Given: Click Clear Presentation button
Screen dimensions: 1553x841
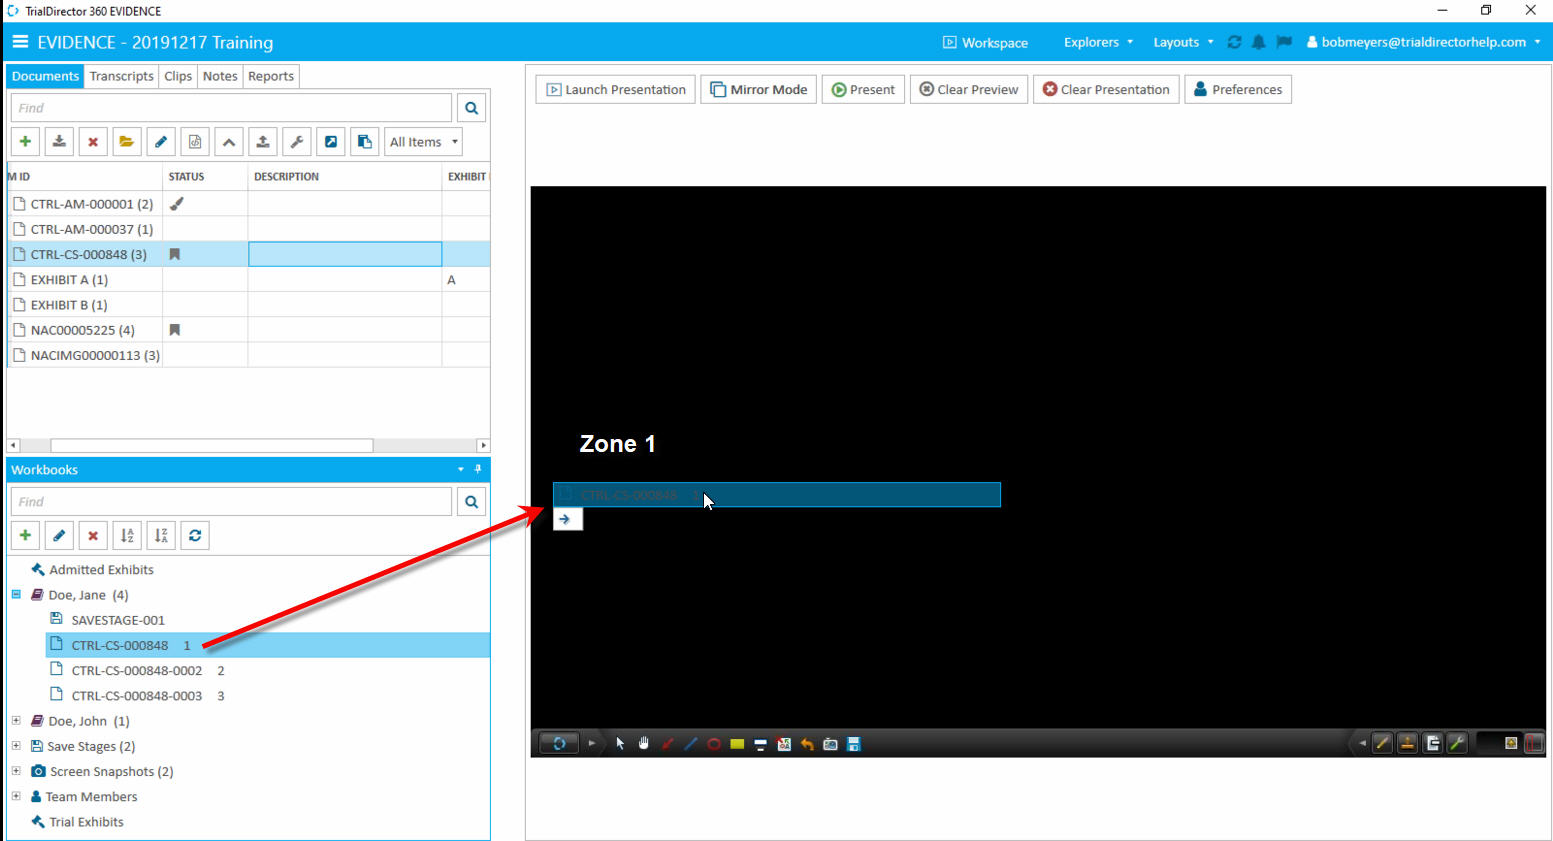Looking at the screenshot, I should point(1106,89).
